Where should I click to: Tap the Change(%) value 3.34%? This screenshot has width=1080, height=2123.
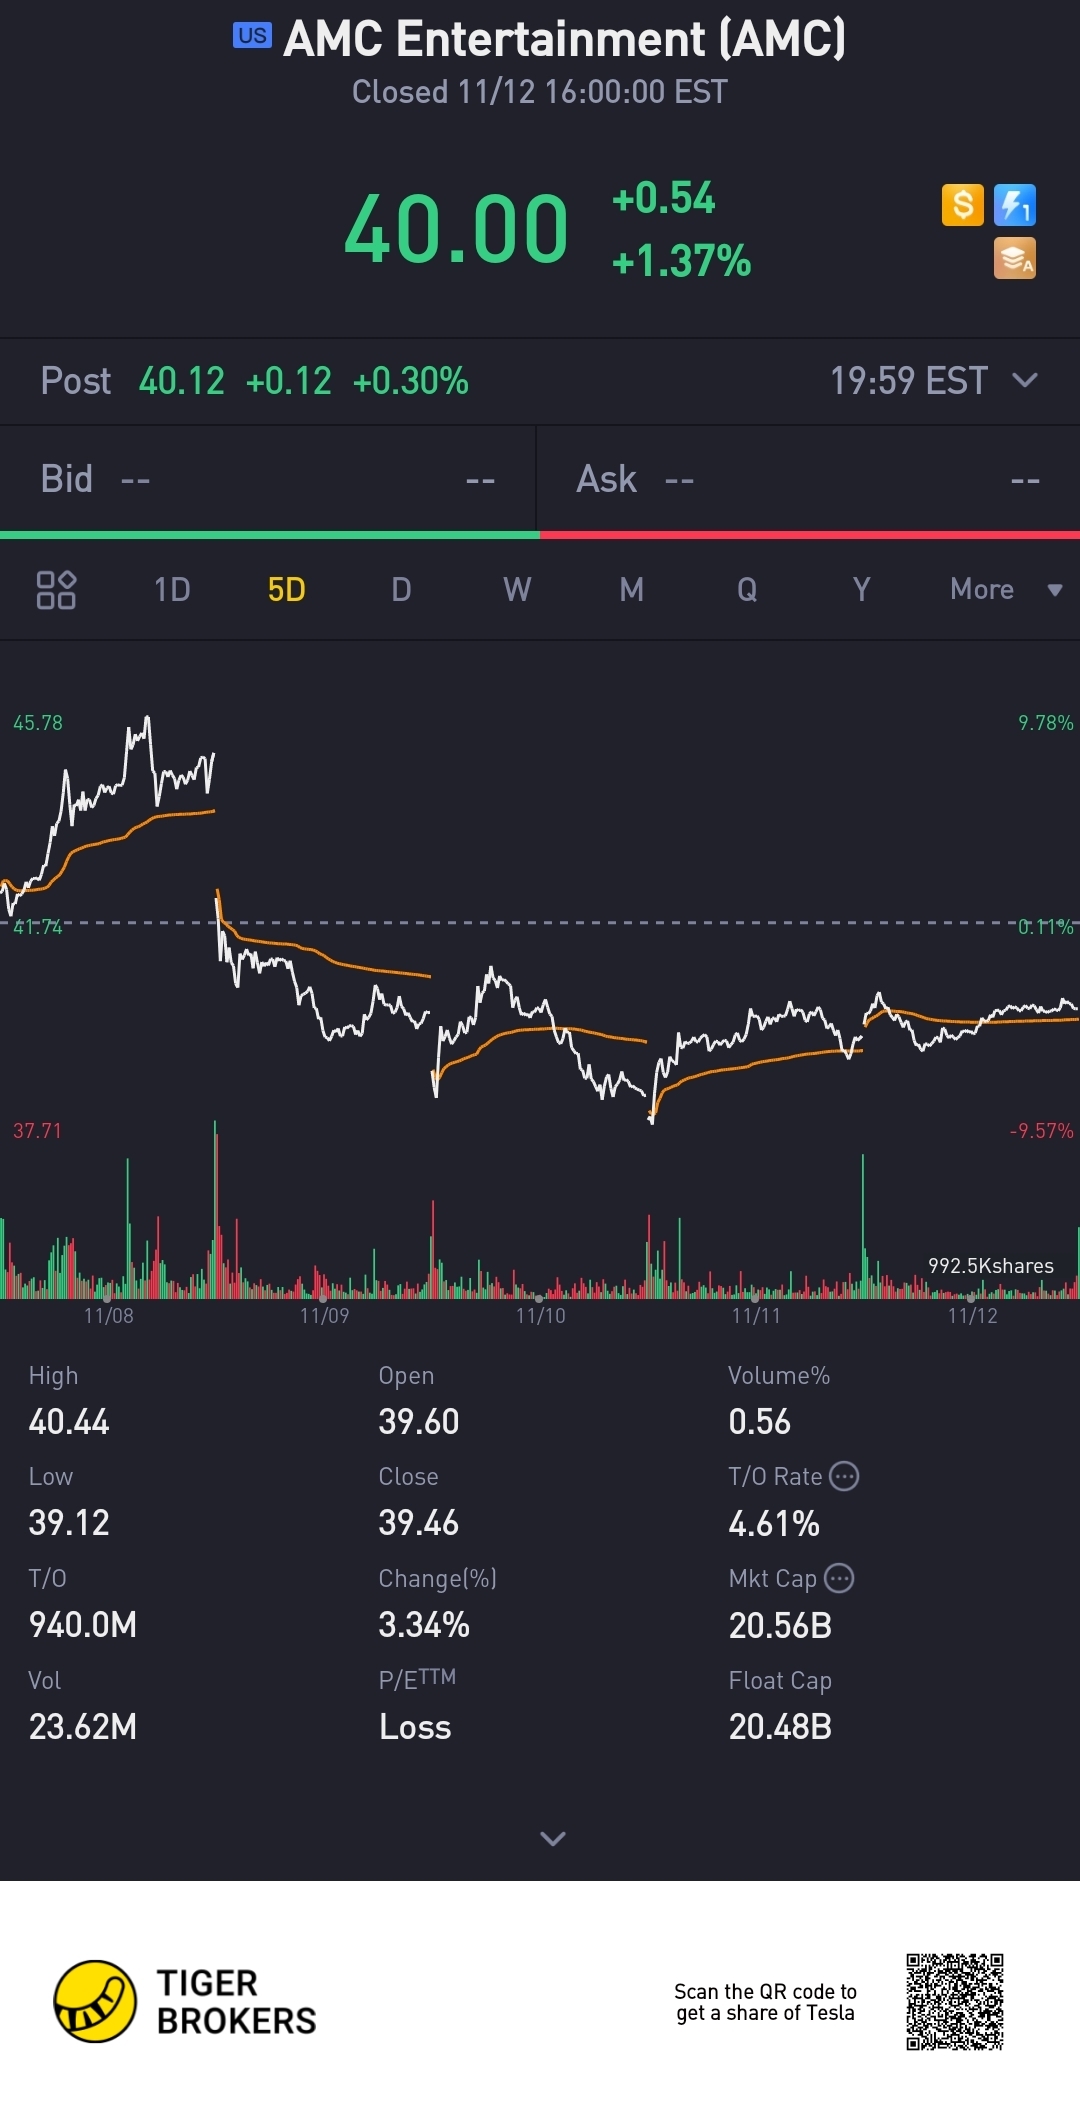pos(424,1625)
